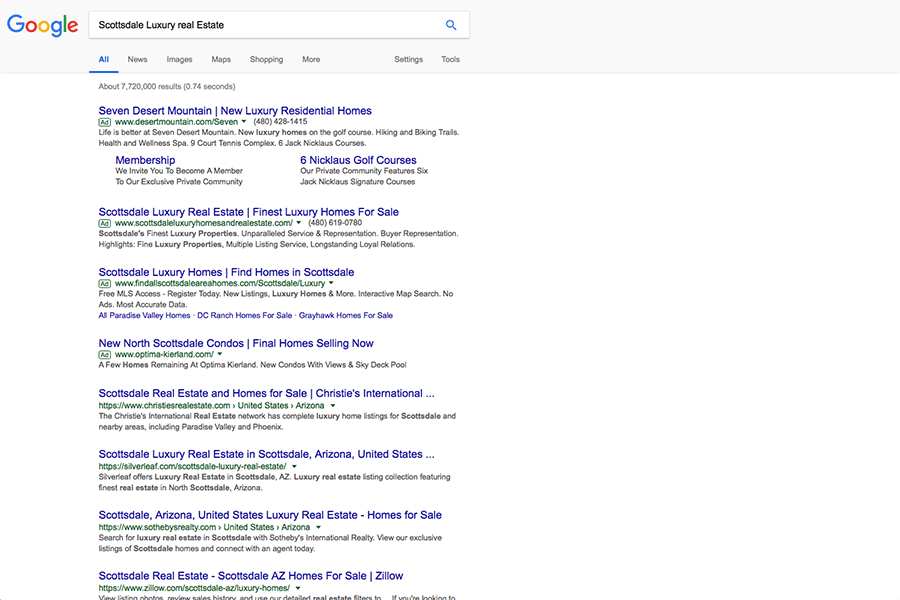Screen dimensions: 900x600
Task: Expand dropdown arrow after optima-kierland.com URL
Action: coord(220,354)
